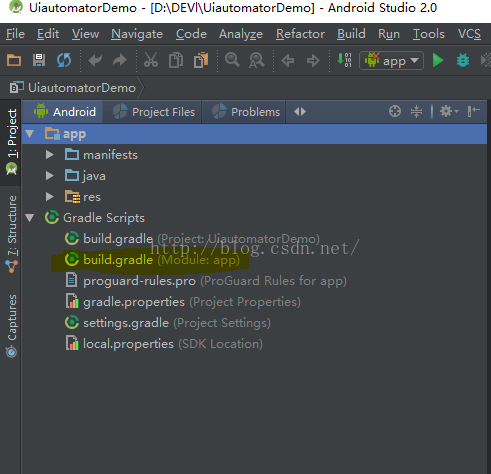Click the Copy icon in toolbar
The image size is (491, 474).
(x=176, y=60)
